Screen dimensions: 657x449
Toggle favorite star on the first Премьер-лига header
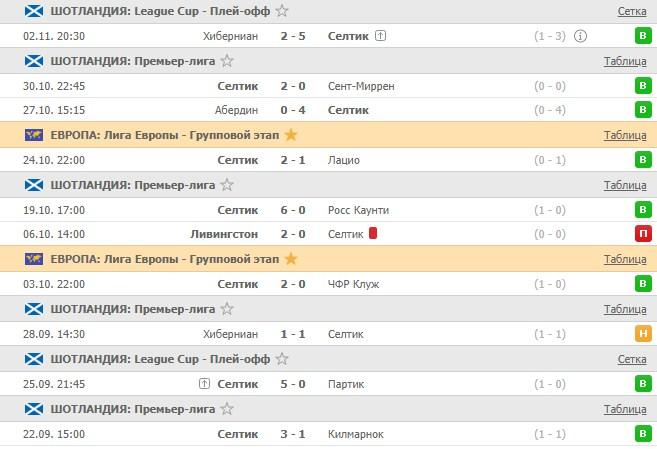pos(227,61)
